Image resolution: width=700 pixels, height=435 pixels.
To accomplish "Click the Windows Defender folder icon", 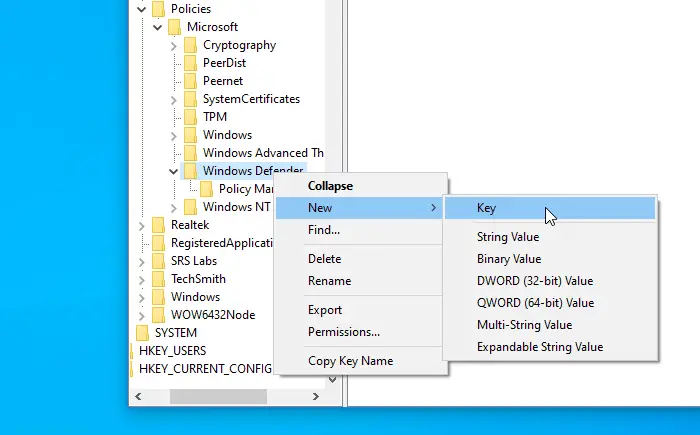I will pyautogui.click(x=190, y=171).
